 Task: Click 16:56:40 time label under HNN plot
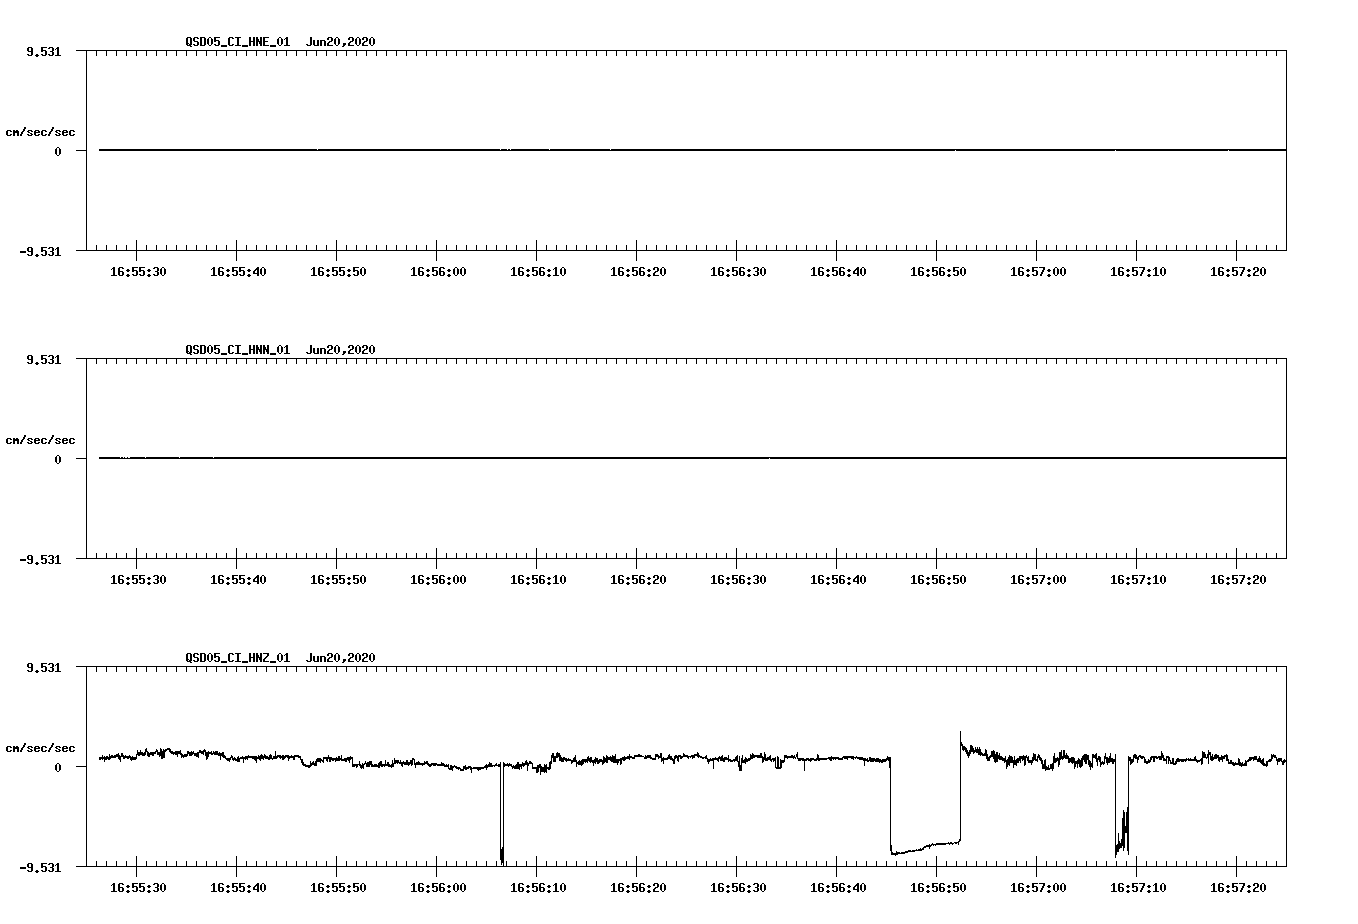(x=838, y=580)
